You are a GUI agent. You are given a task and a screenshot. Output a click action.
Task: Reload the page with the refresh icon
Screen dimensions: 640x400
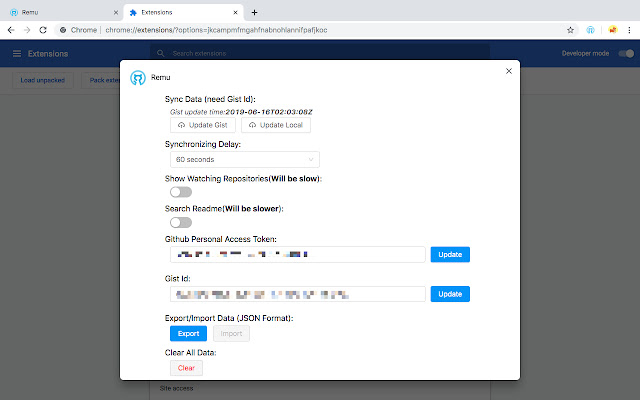pyautogui.click(x=43, y=30)
